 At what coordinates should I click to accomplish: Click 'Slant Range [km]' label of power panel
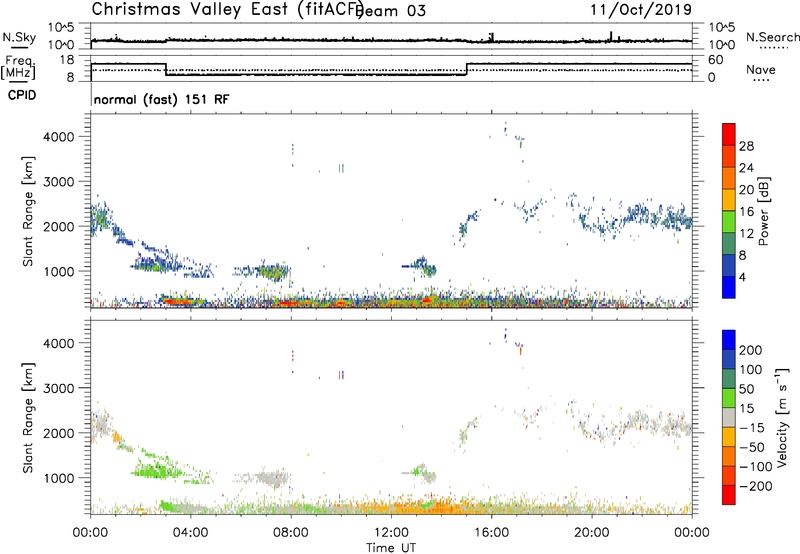(28, 211)
